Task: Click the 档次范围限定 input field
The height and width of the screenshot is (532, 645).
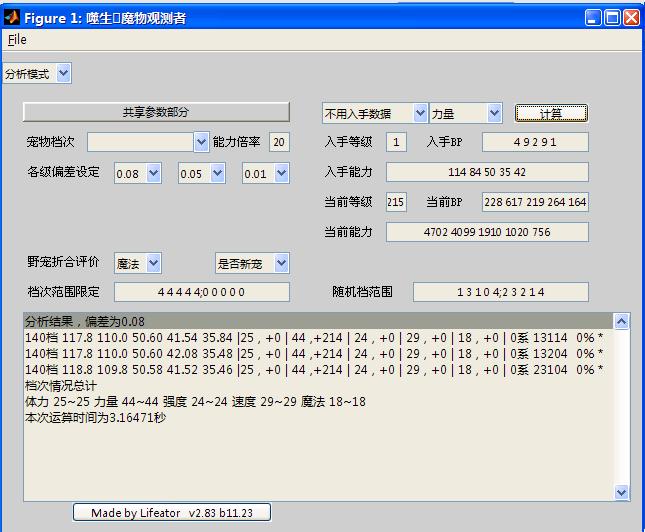Action: coord(201,292)
